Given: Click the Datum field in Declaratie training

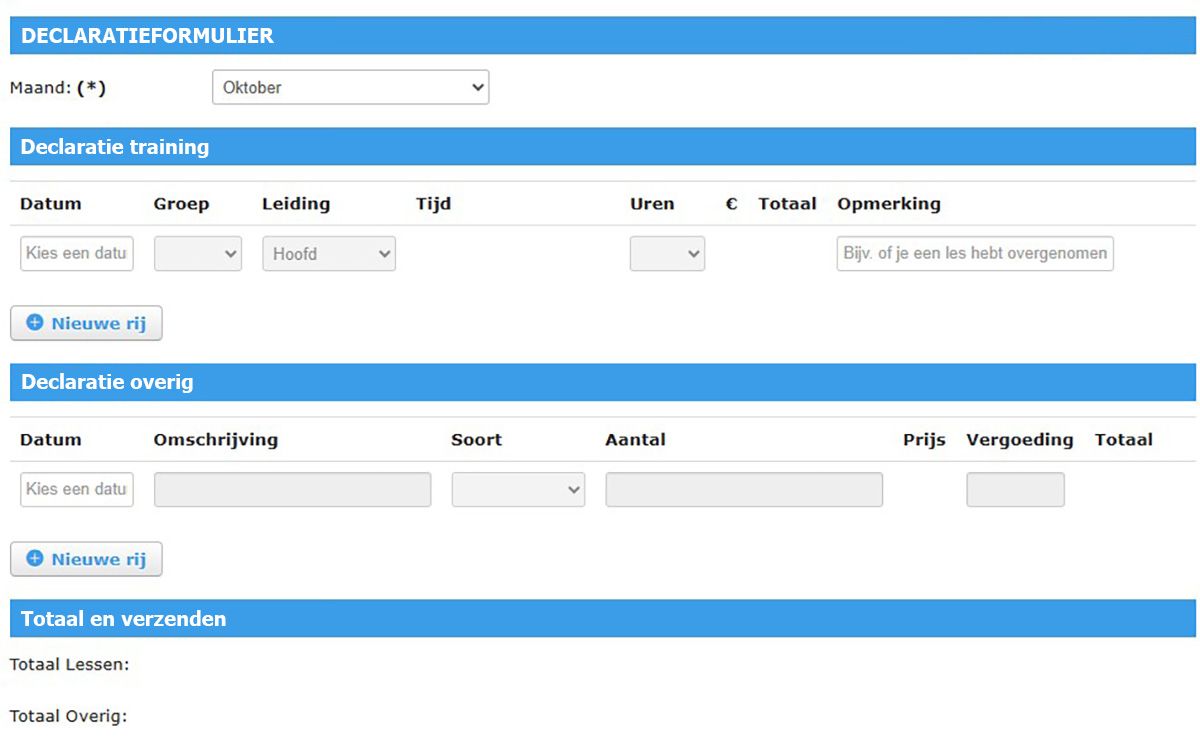Looking at the screenshot, I should (77, 253).
